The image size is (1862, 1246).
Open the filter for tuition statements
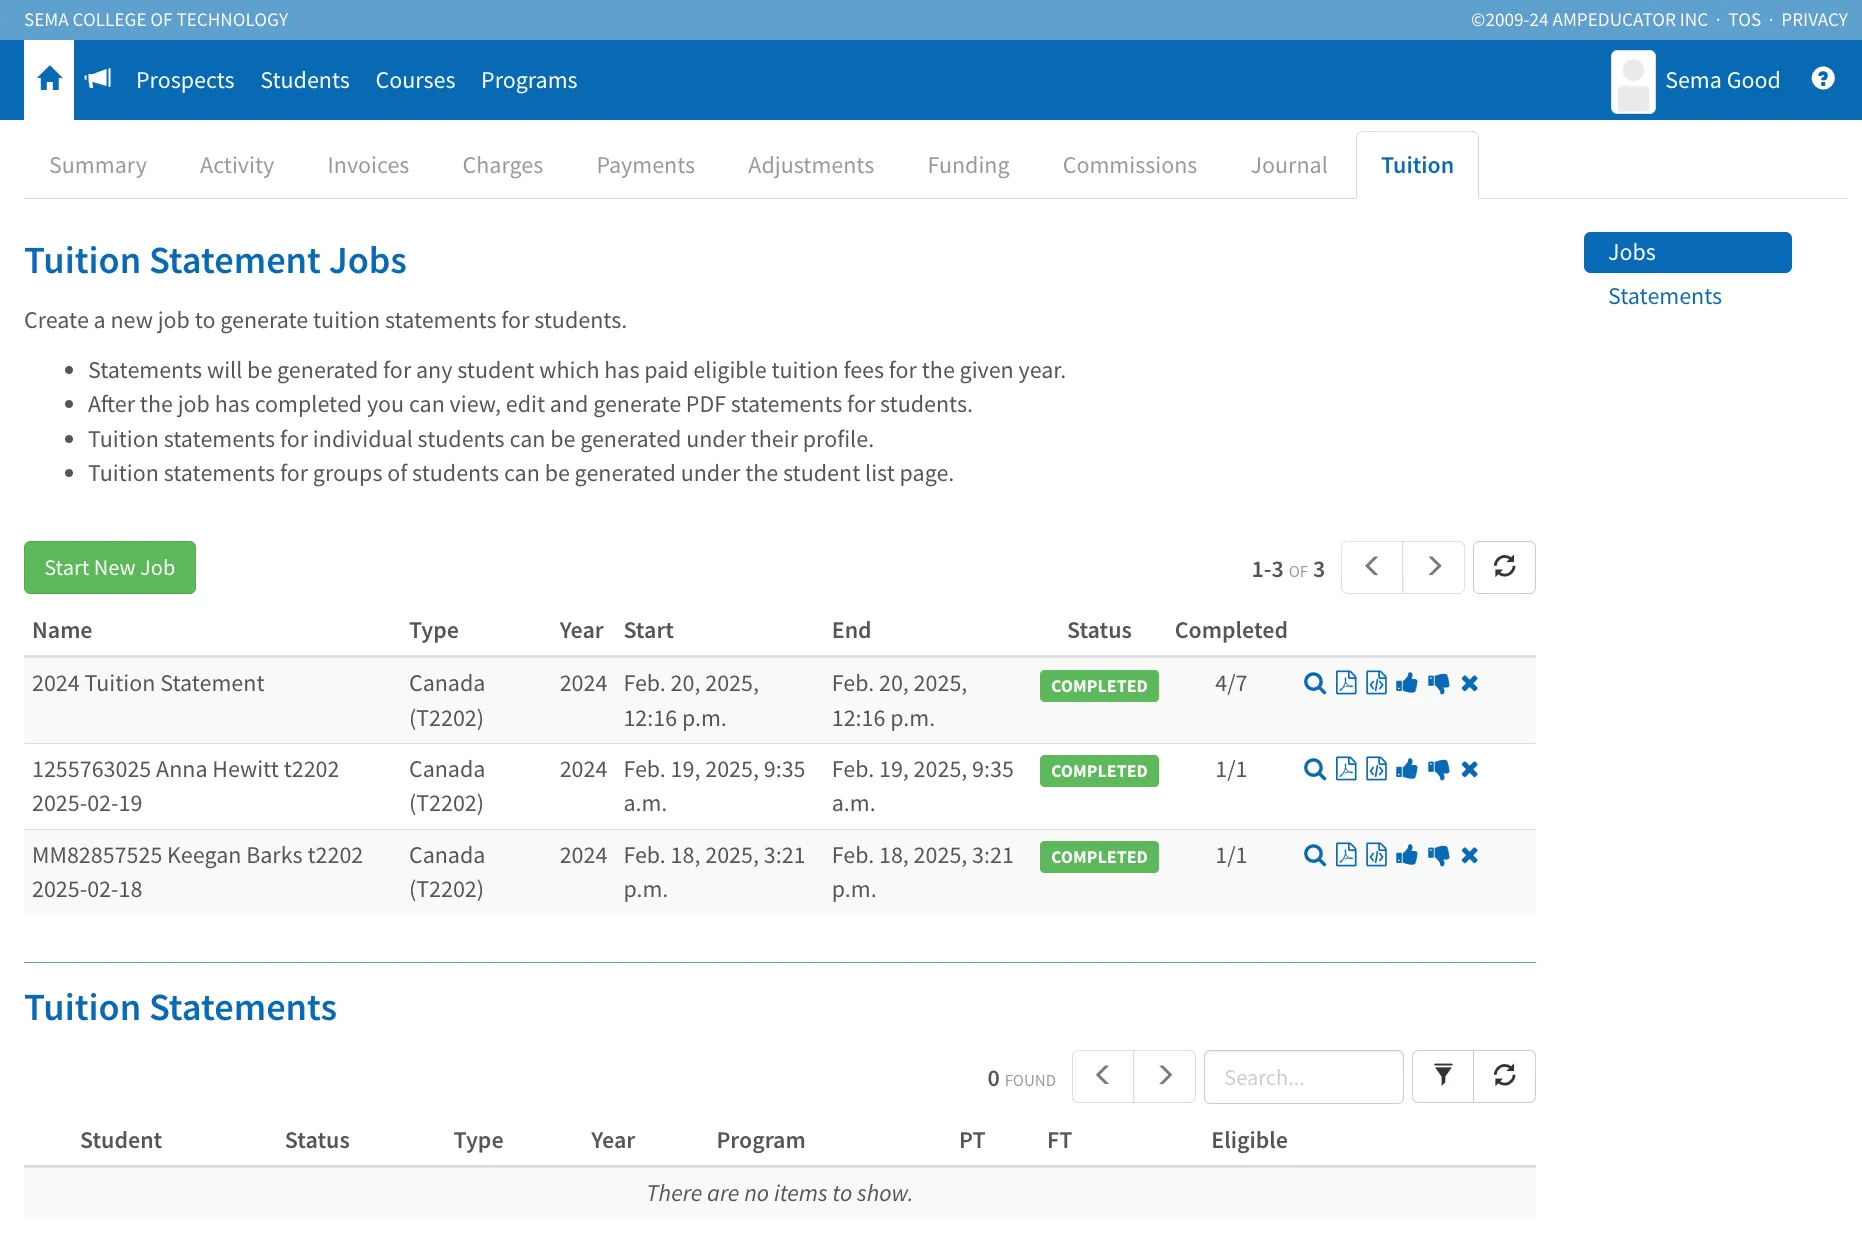click(x=1443, y=1076)
